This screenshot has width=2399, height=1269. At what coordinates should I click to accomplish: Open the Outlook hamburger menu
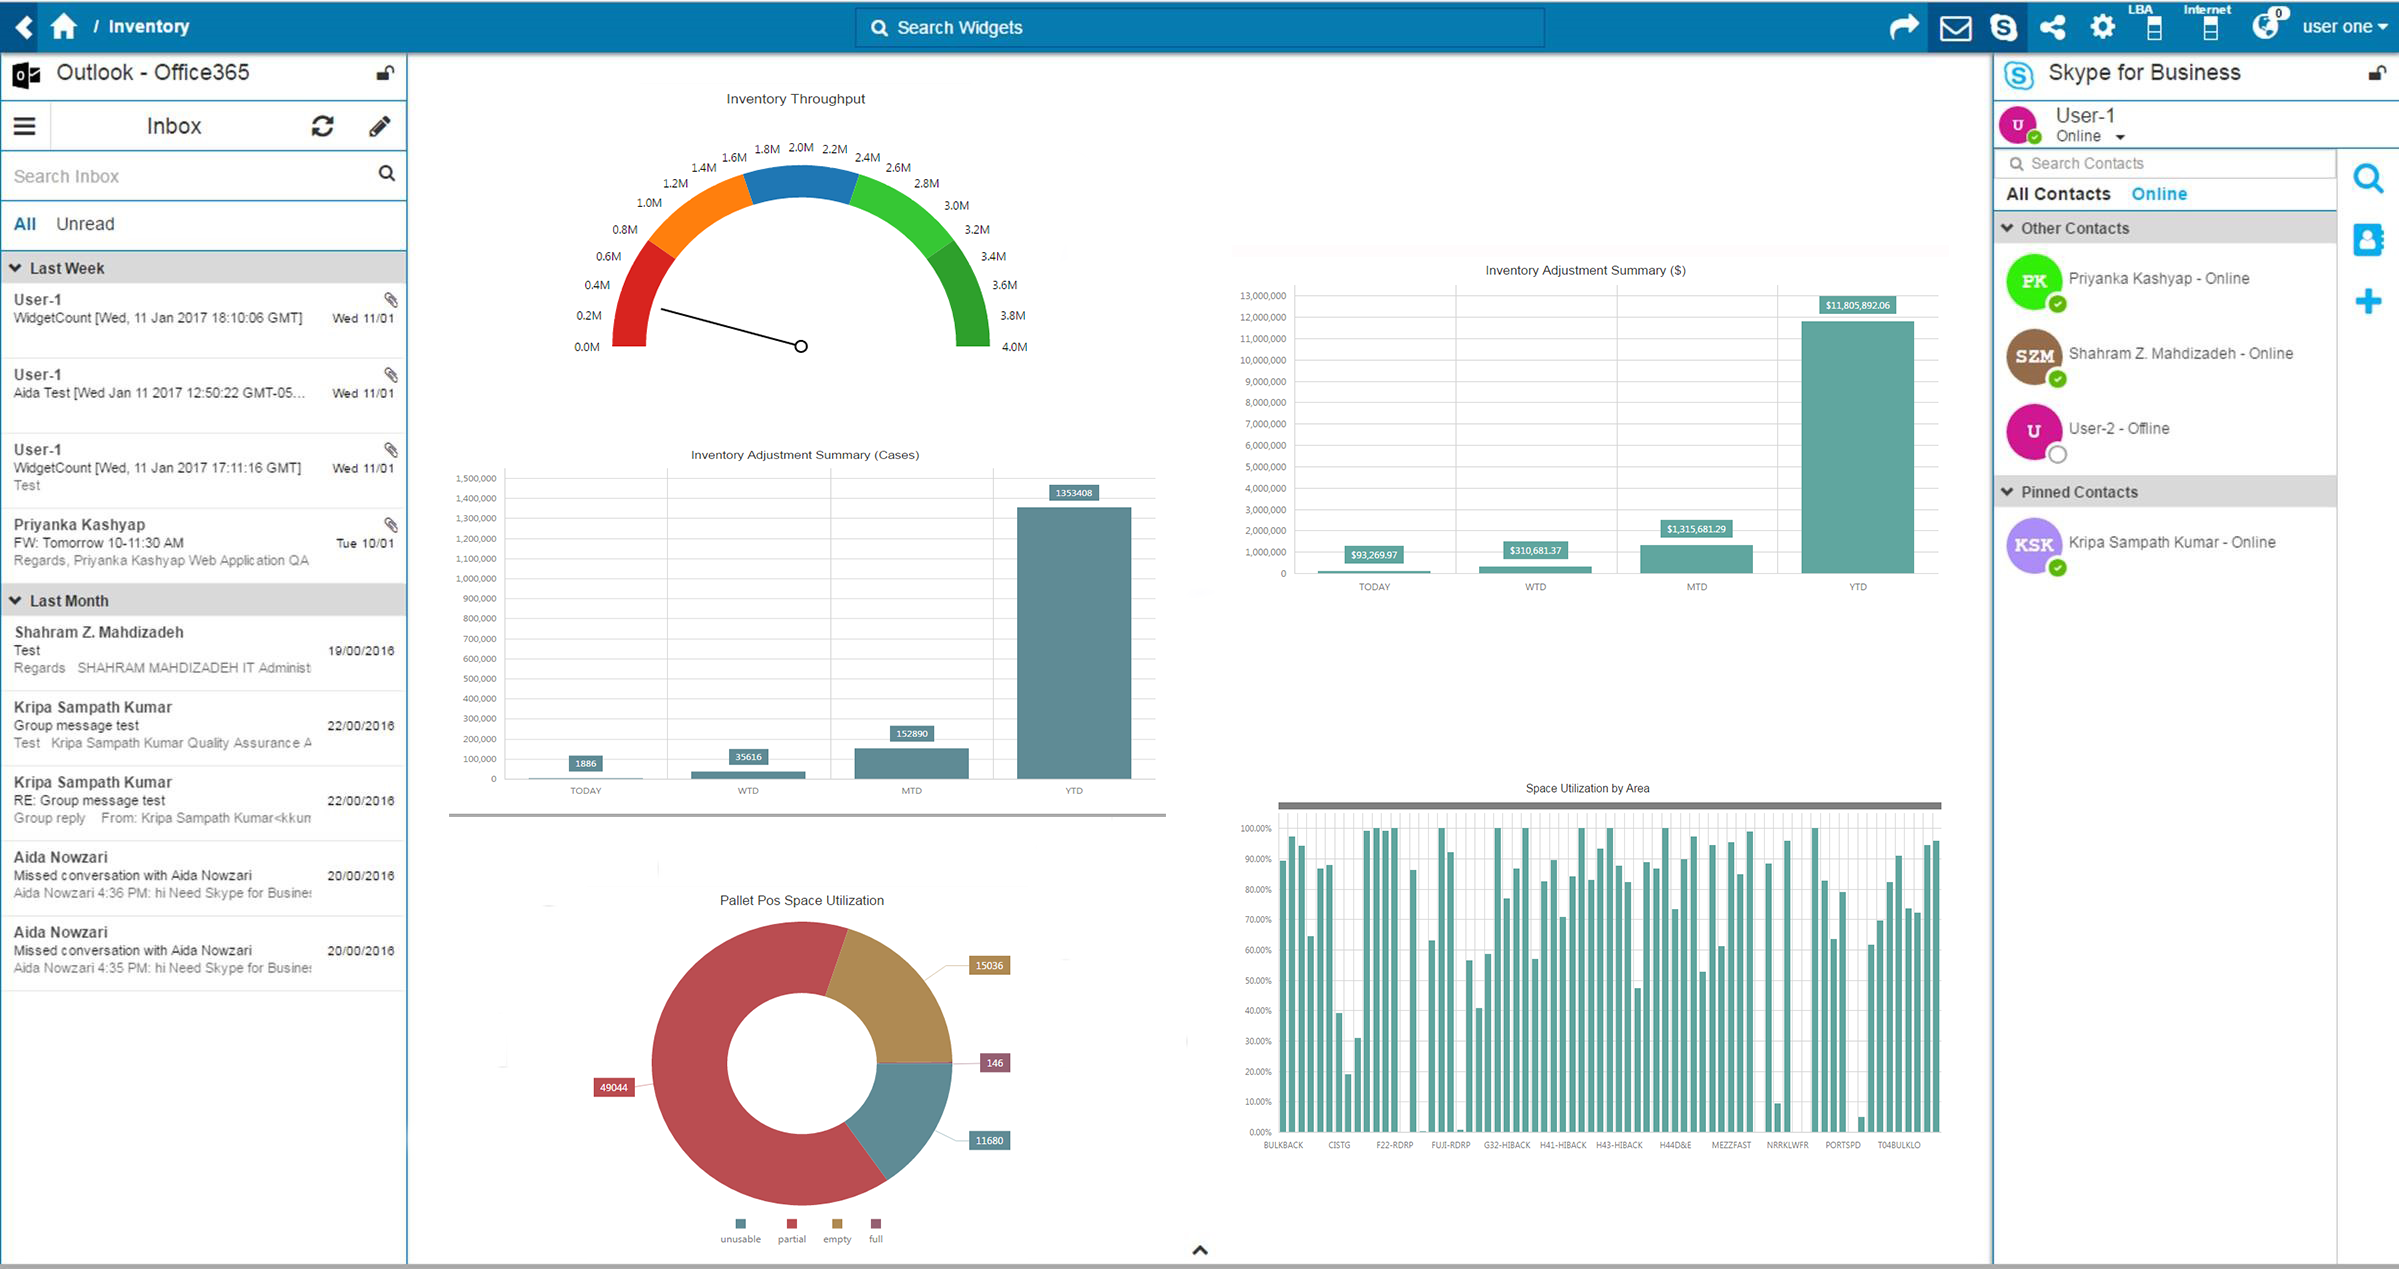point(25,126)
